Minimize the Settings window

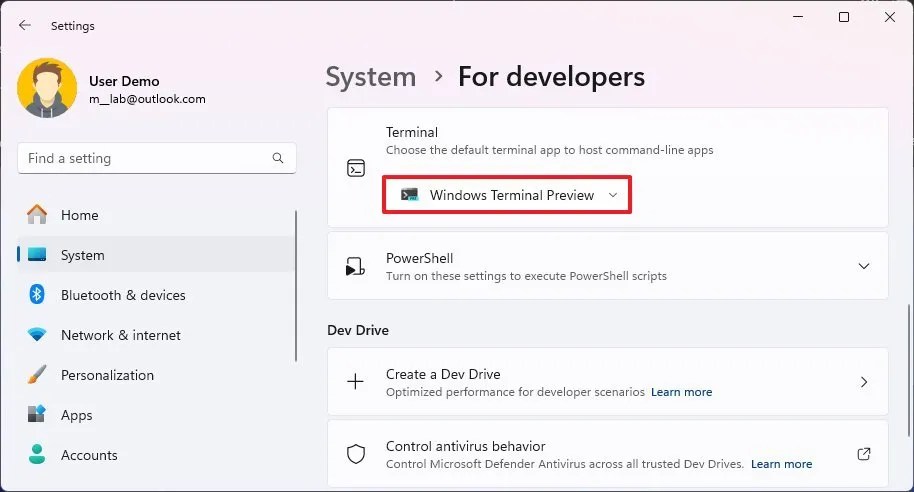(x=798, y=17)
